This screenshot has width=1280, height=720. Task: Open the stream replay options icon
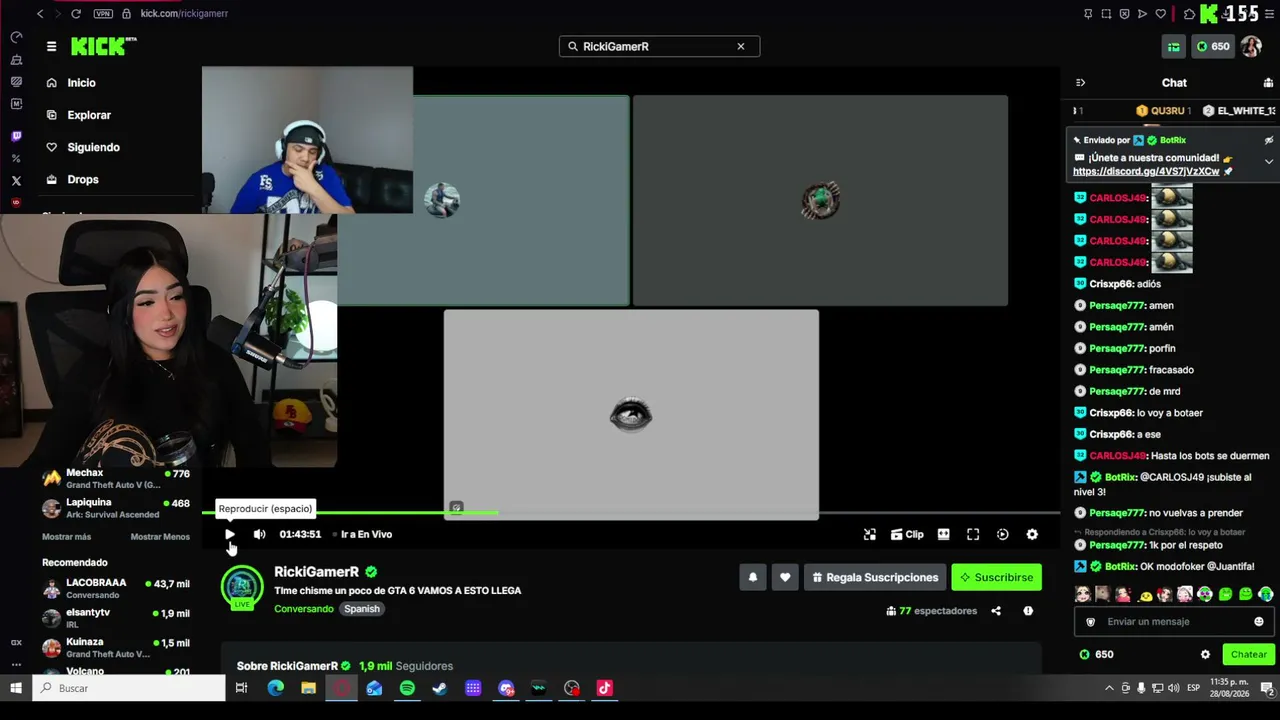(1003, 534)
